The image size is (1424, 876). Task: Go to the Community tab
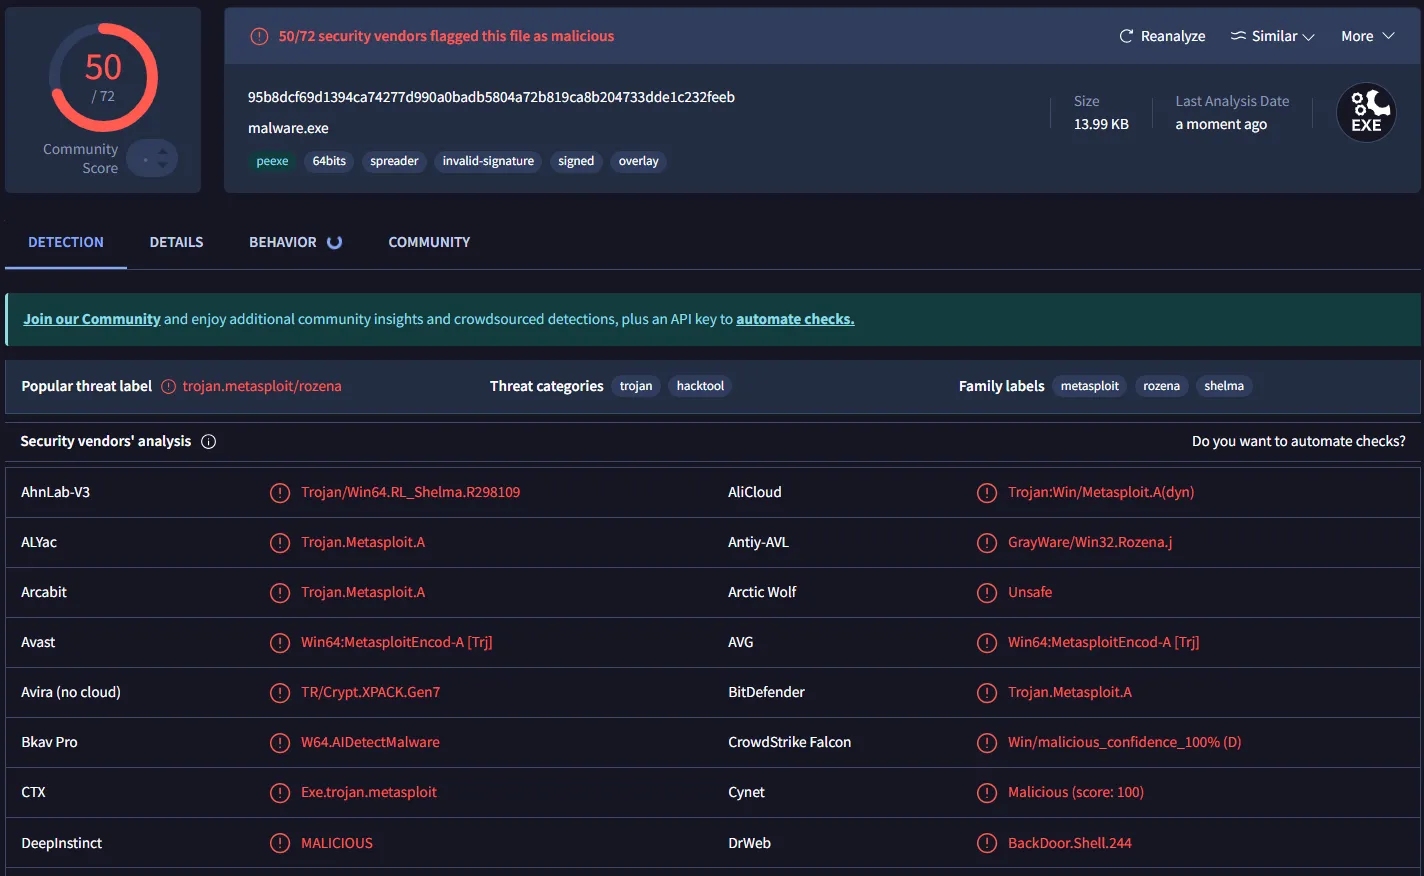click(429, 242)
